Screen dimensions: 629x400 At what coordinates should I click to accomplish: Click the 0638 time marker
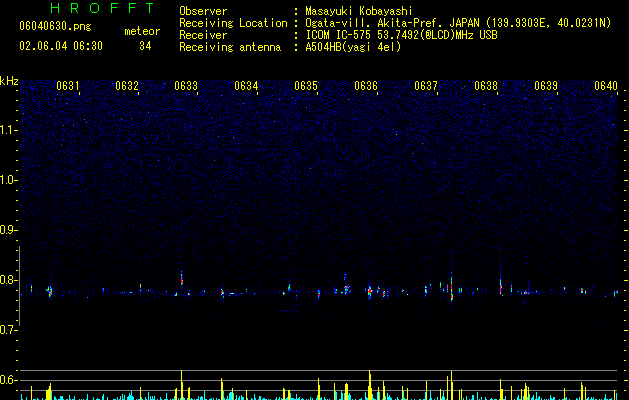(486, 86)
